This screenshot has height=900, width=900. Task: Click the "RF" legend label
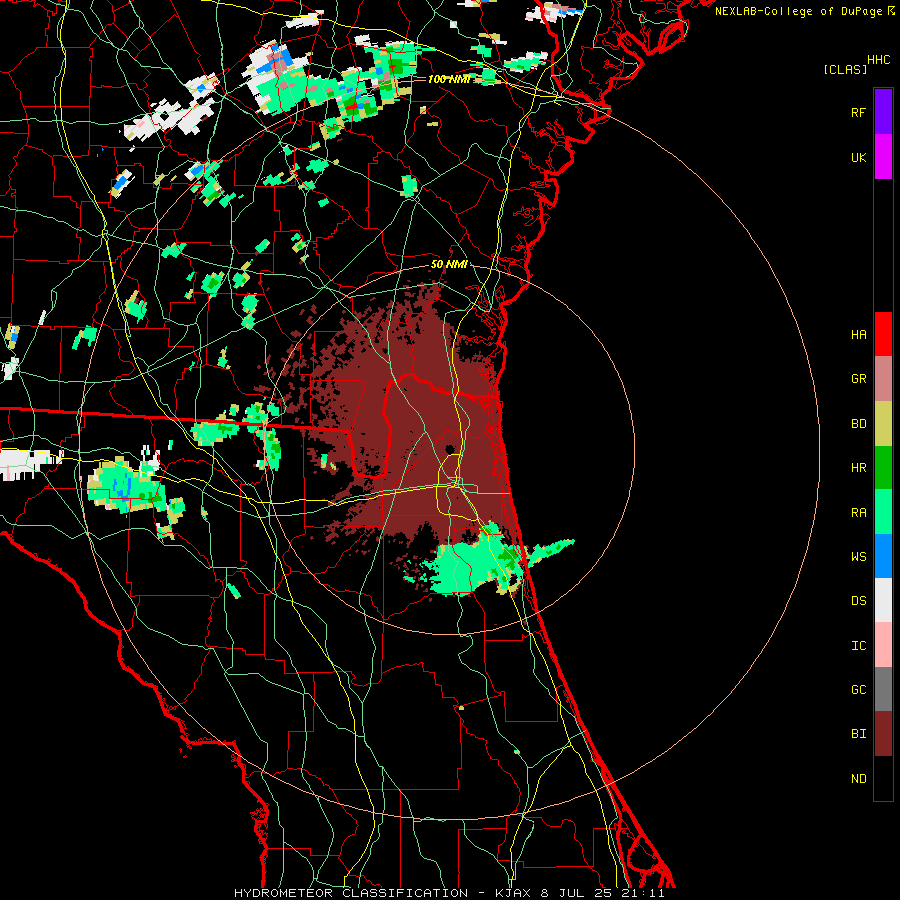click(858, 112)
